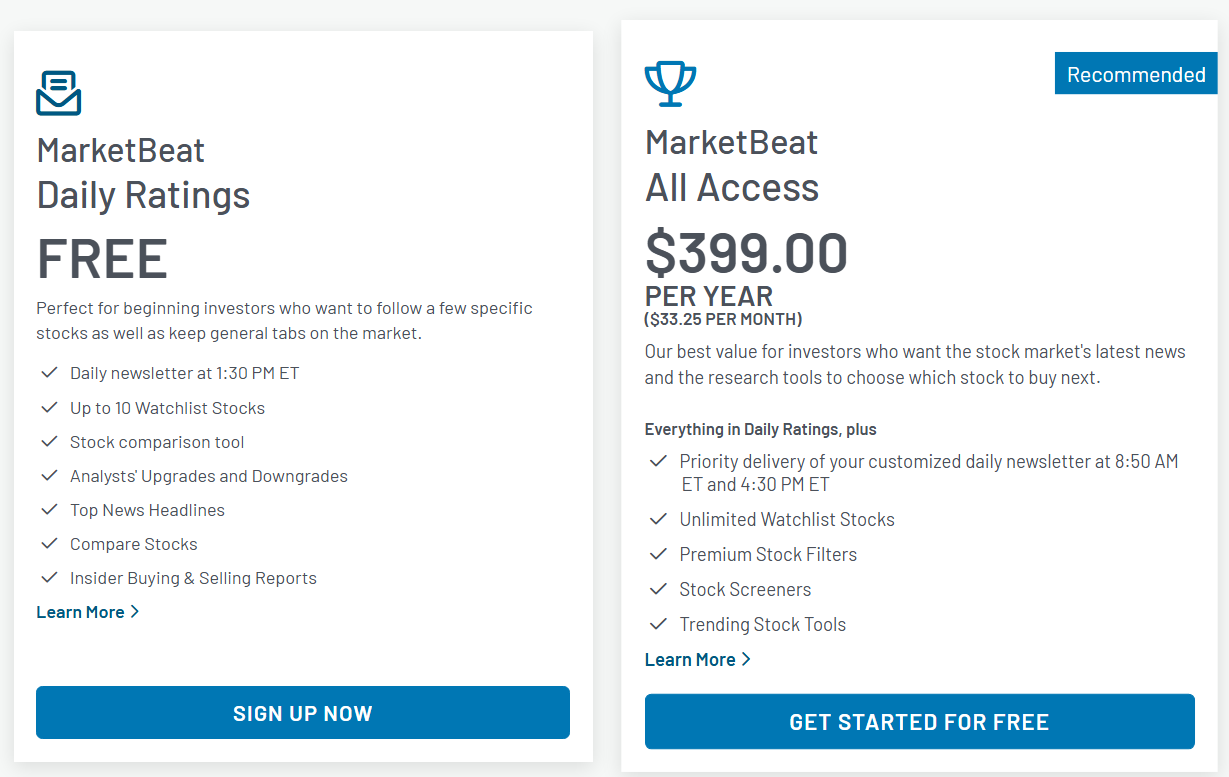Viewport: 1229px width, 777px height.
Task: Click the trophy icon for All Access
Action: (670, 84)
